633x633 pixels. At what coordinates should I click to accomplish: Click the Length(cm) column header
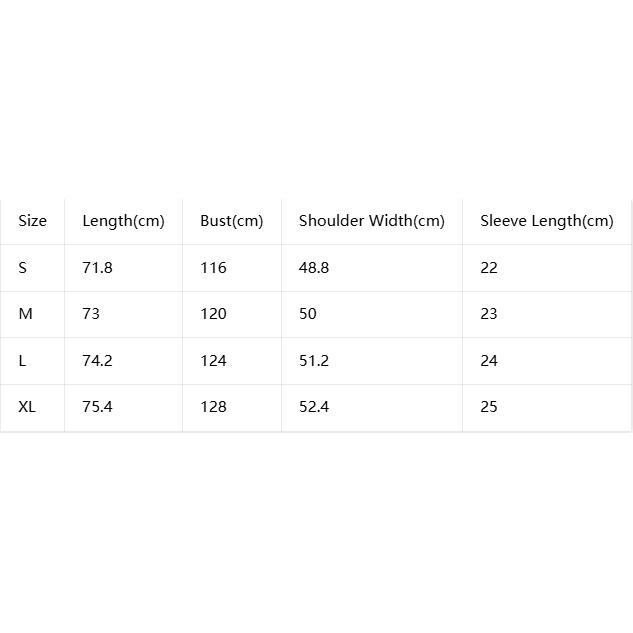(x=124, y=221)
